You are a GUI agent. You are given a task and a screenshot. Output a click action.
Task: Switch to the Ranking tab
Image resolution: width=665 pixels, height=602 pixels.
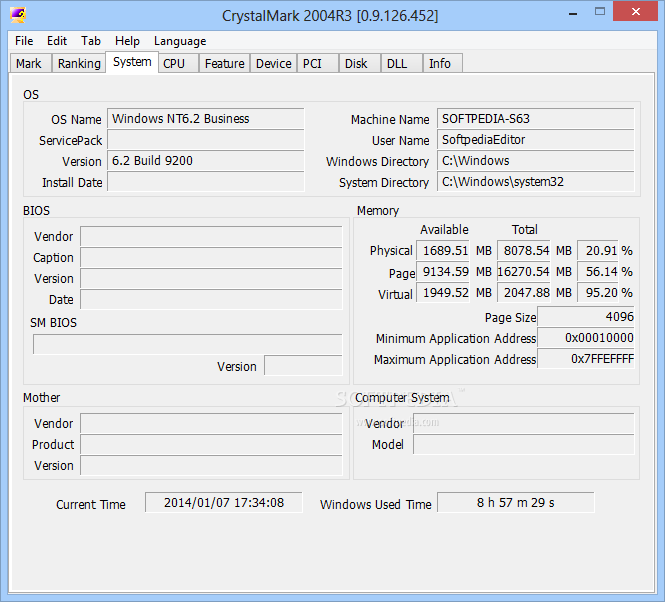tap(79, 63)
